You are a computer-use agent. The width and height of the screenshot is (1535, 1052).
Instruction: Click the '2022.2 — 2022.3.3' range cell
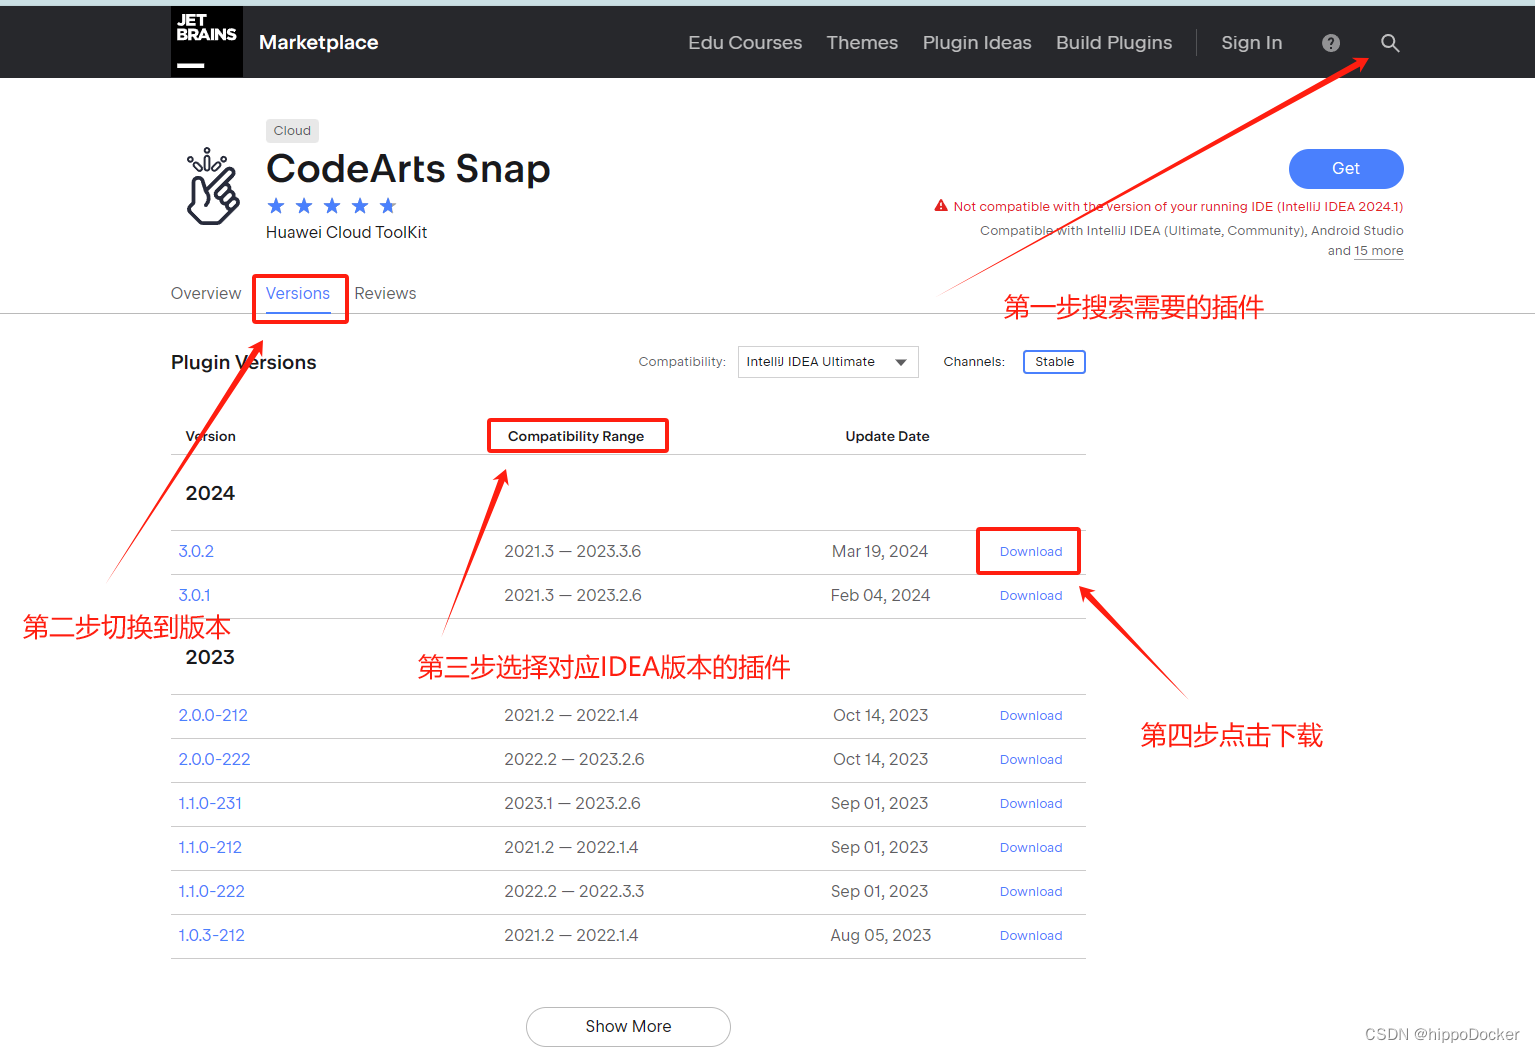[x=574, y=891]
